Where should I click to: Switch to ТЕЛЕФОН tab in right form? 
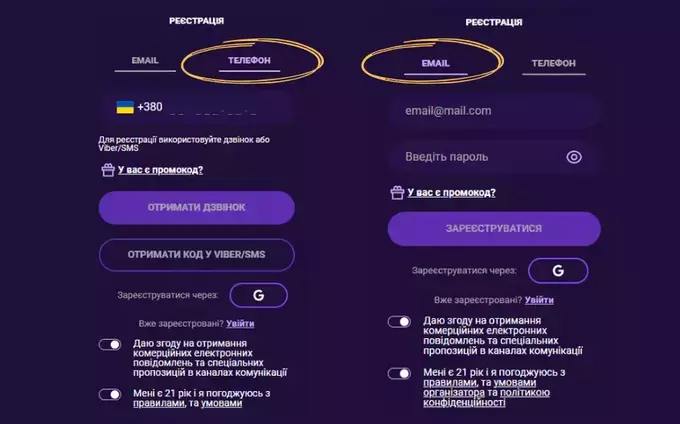click(x=553, y=63)
